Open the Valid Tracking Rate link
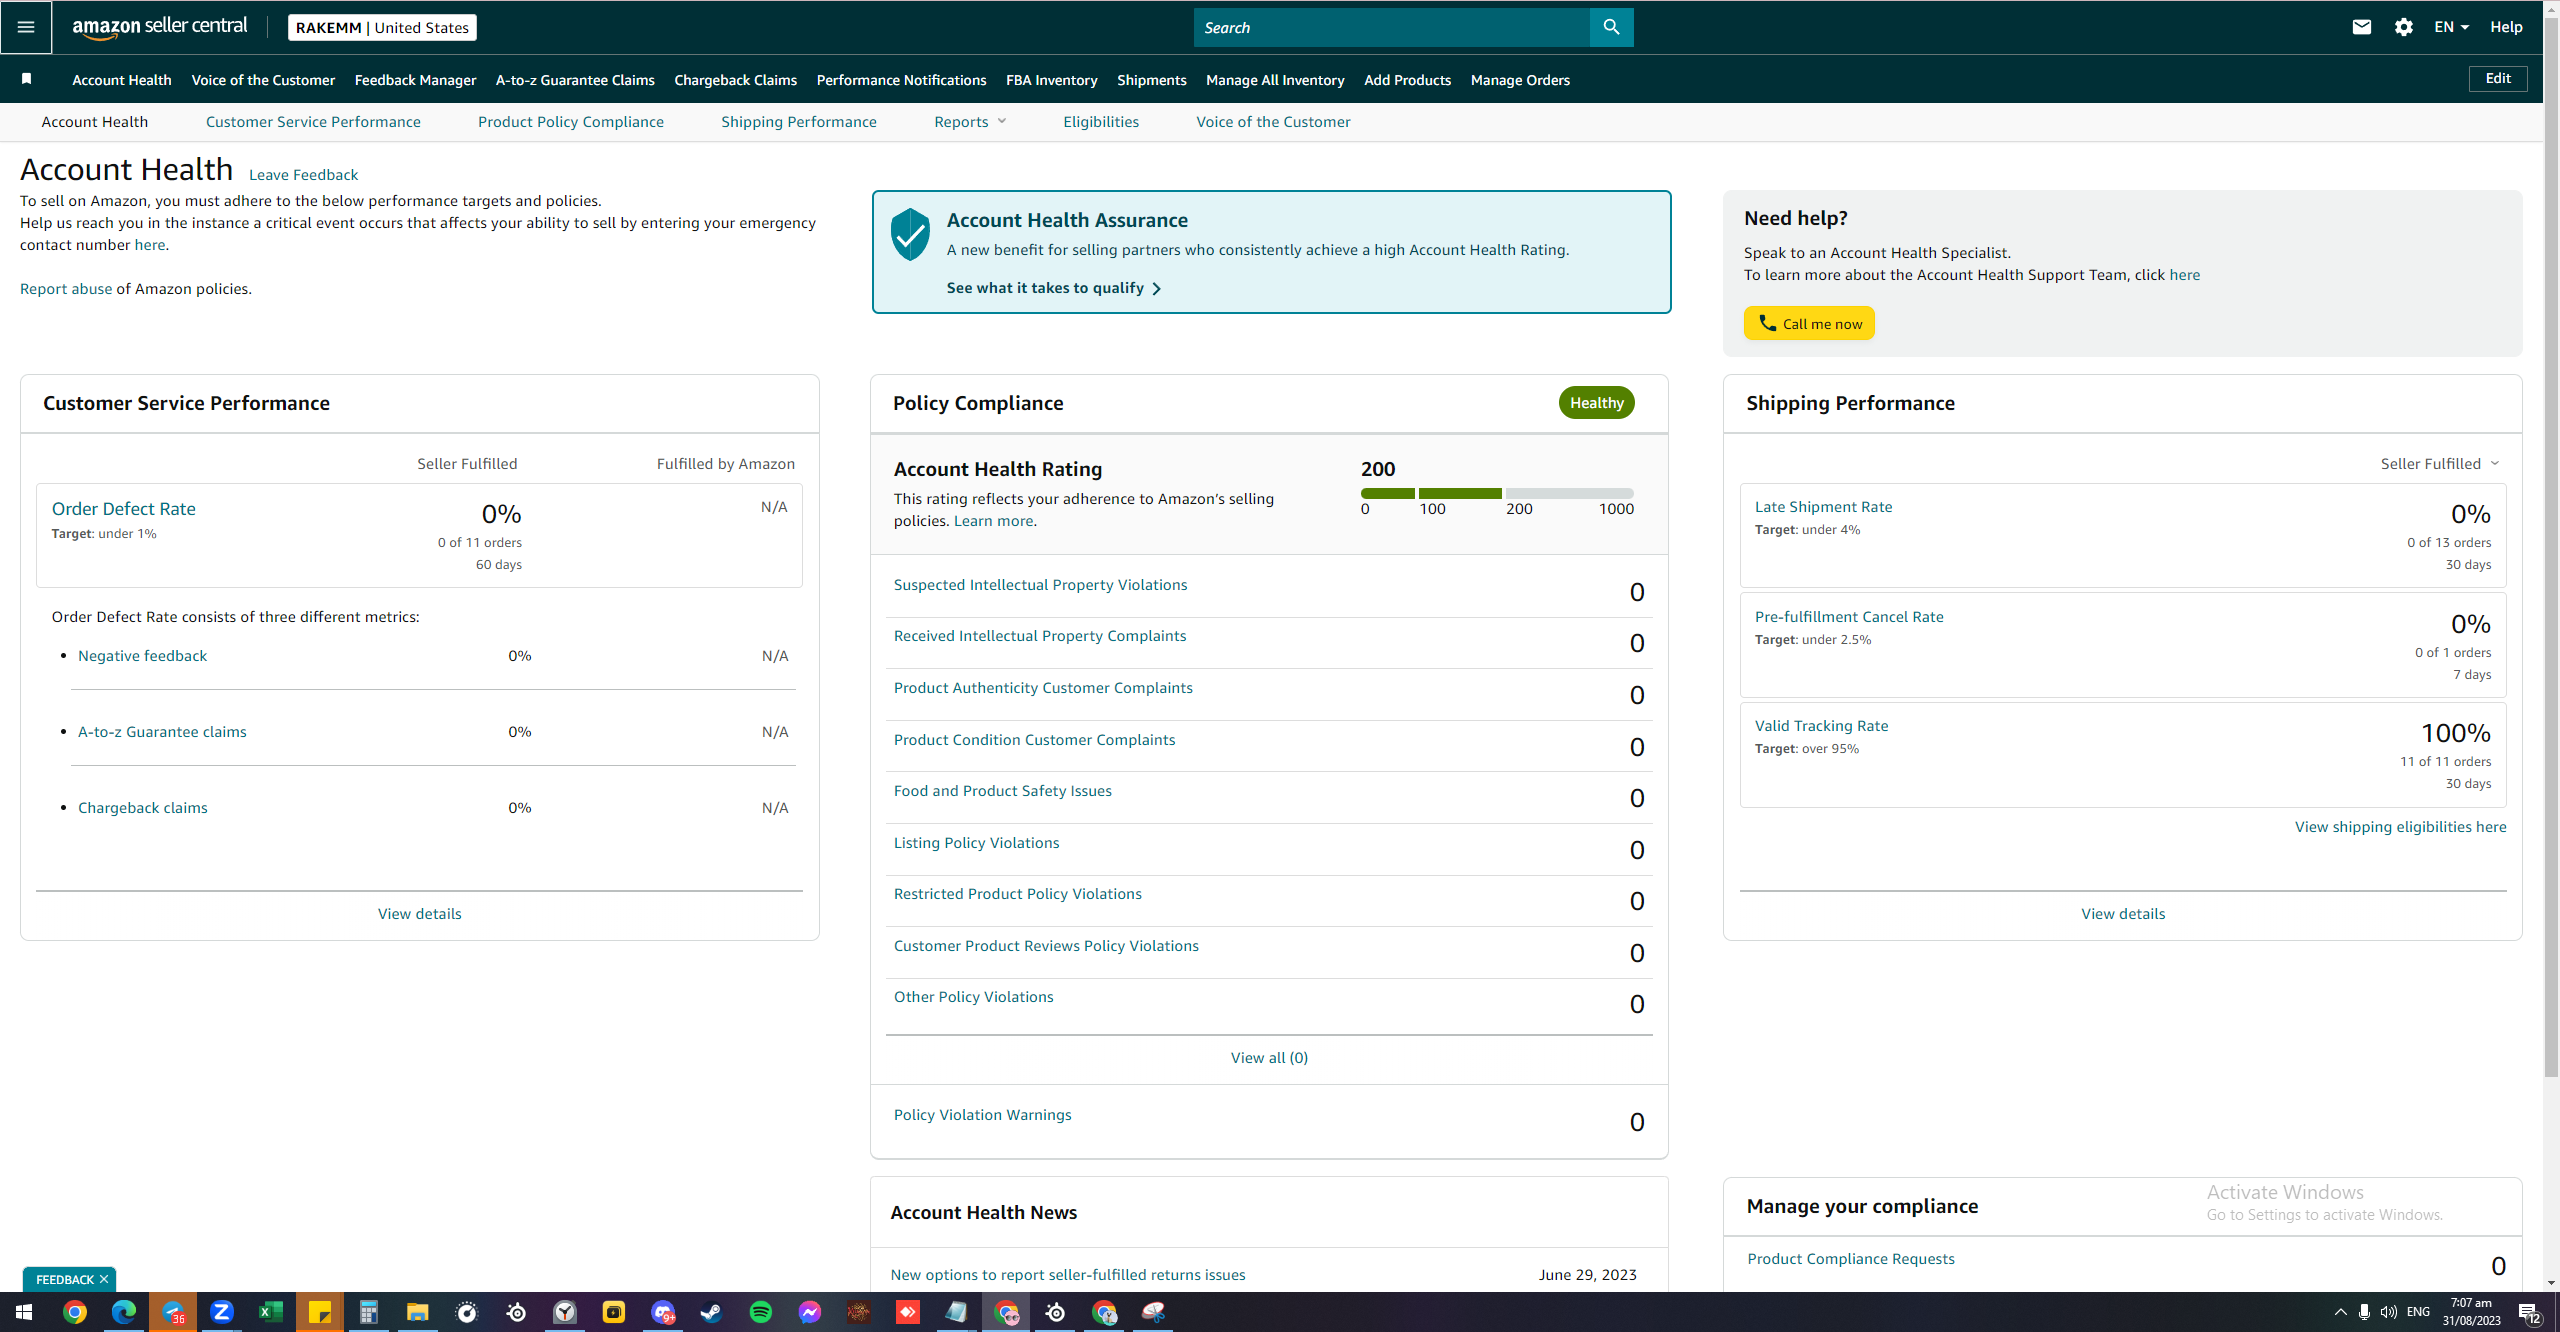The image size is (2560, 1332). tap(1821, 726)
